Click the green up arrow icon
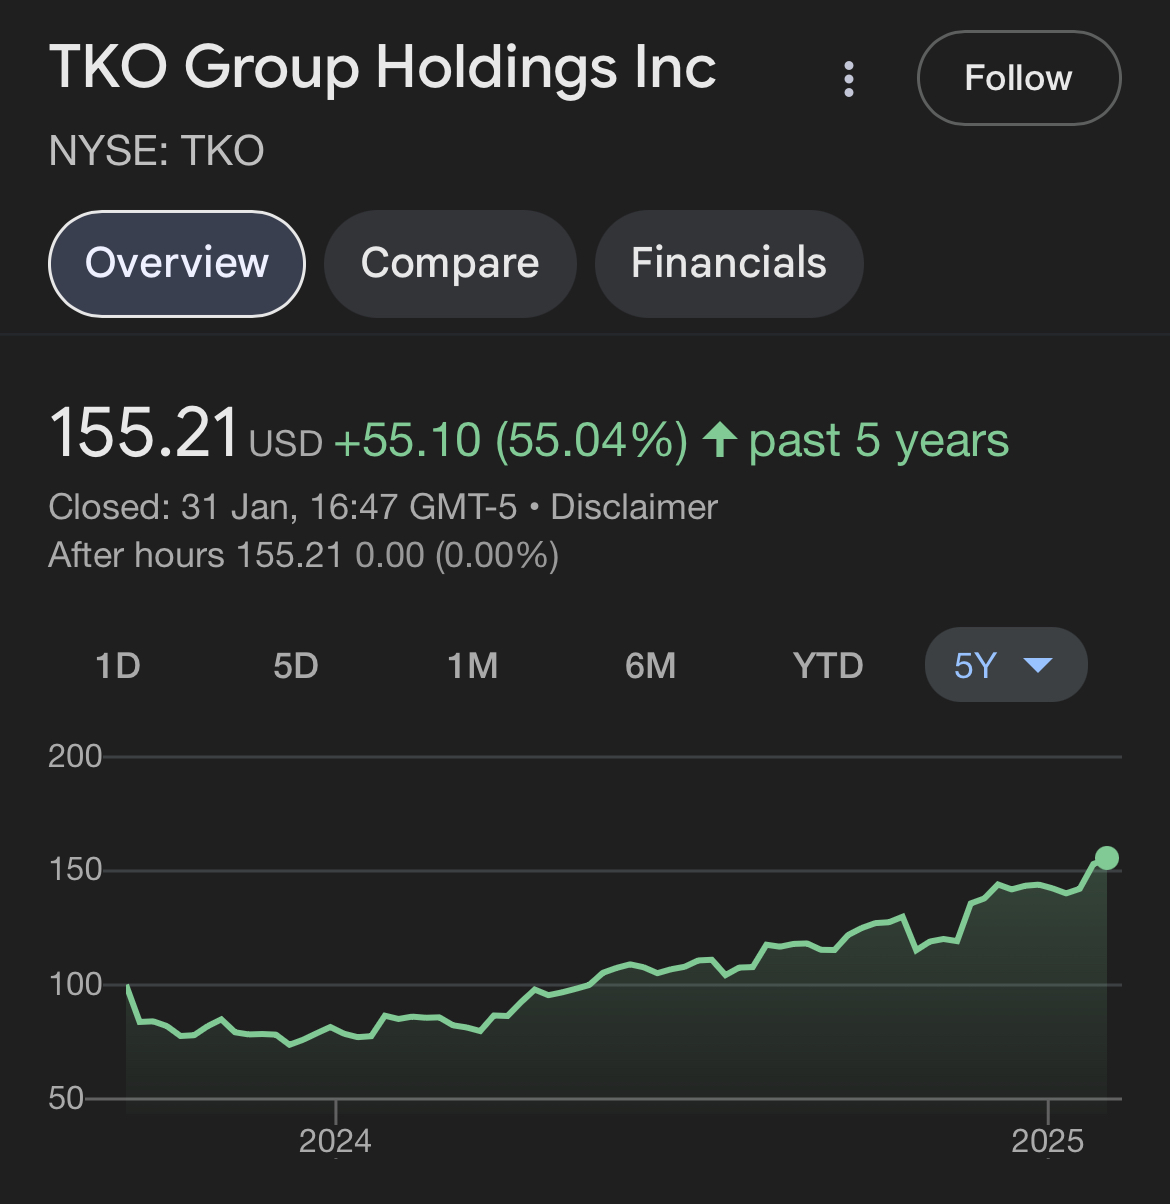This screenshot has width=1170, height=1204. [720, 440]
